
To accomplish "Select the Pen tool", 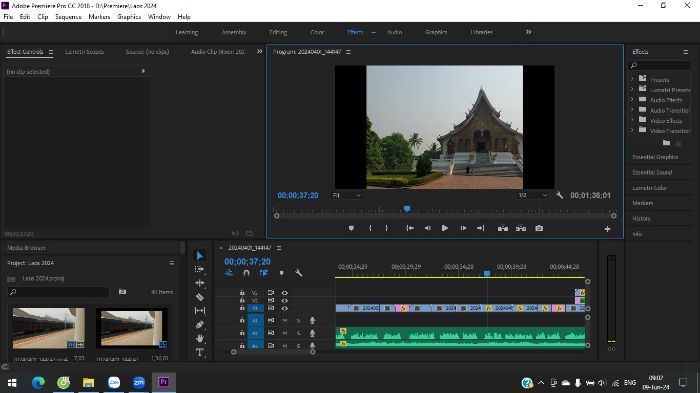I will (x=200, y=325).
